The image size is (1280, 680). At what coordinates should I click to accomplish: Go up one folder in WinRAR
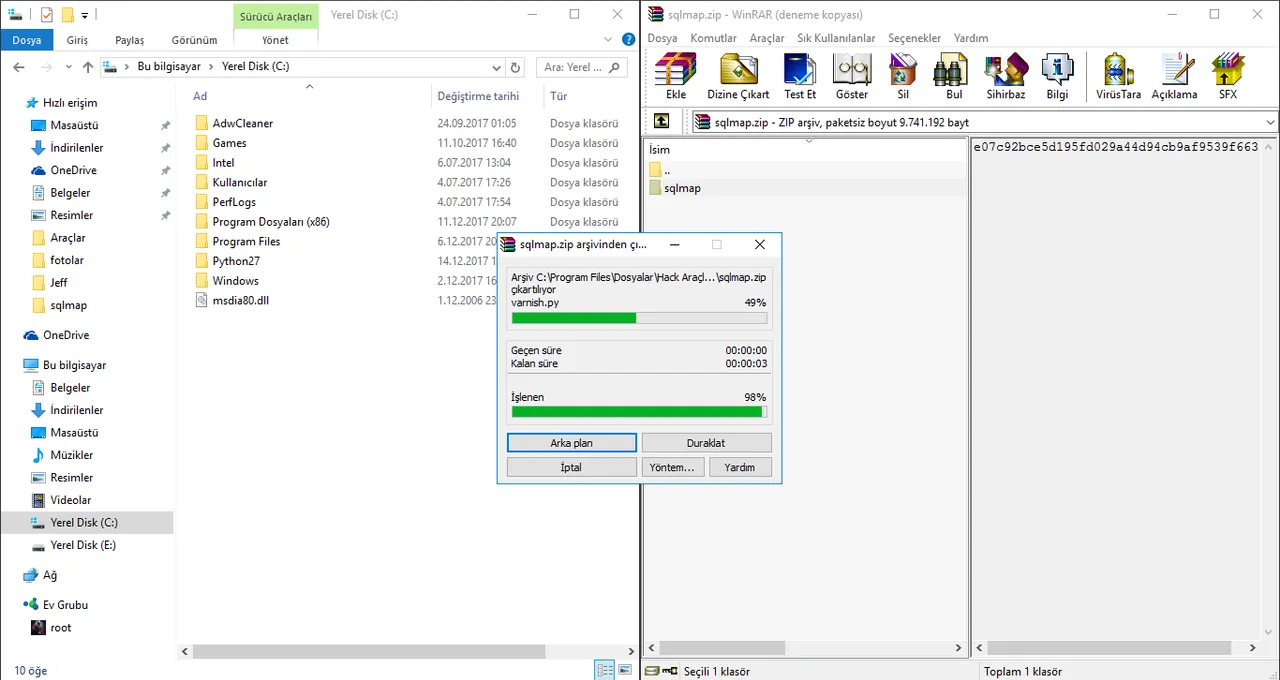pos(662,121)
